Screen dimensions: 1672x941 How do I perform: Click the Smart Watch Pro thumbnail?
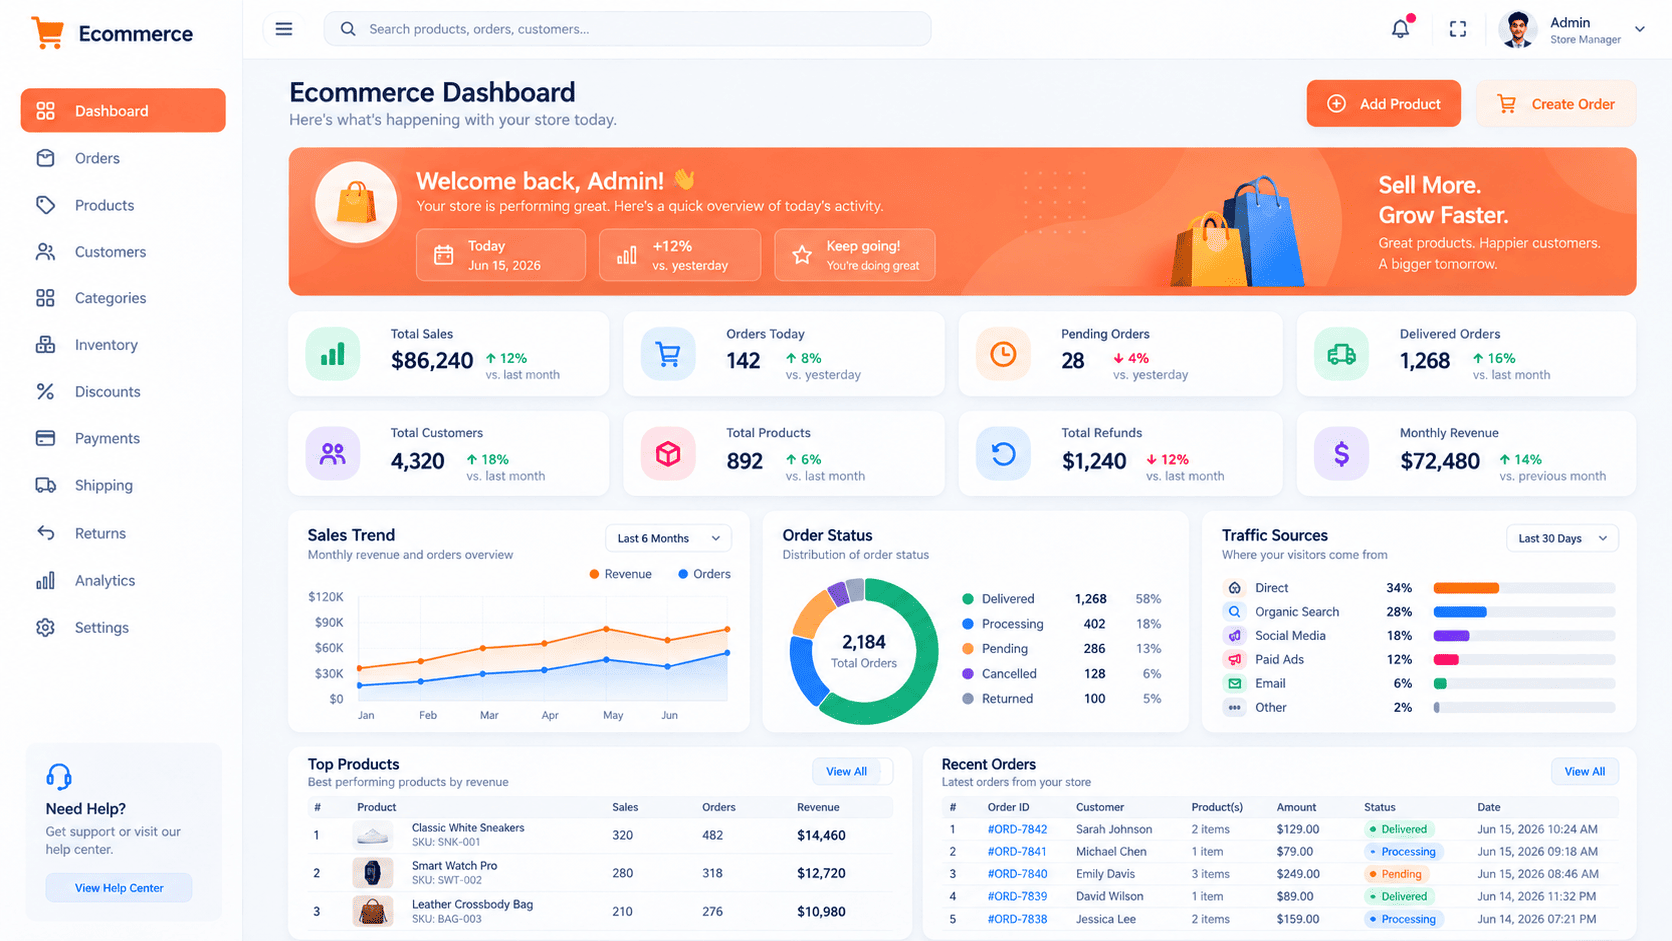coord(372,873)
